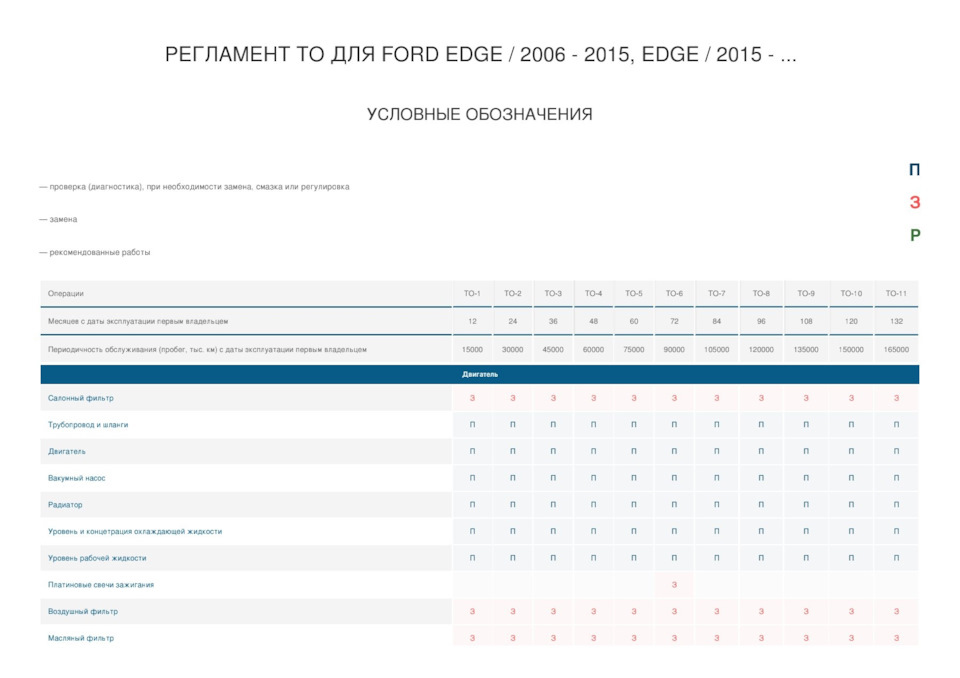
Task: Click the Регламент ТО для Ford Edge title
Action: [x=481, y=55]
